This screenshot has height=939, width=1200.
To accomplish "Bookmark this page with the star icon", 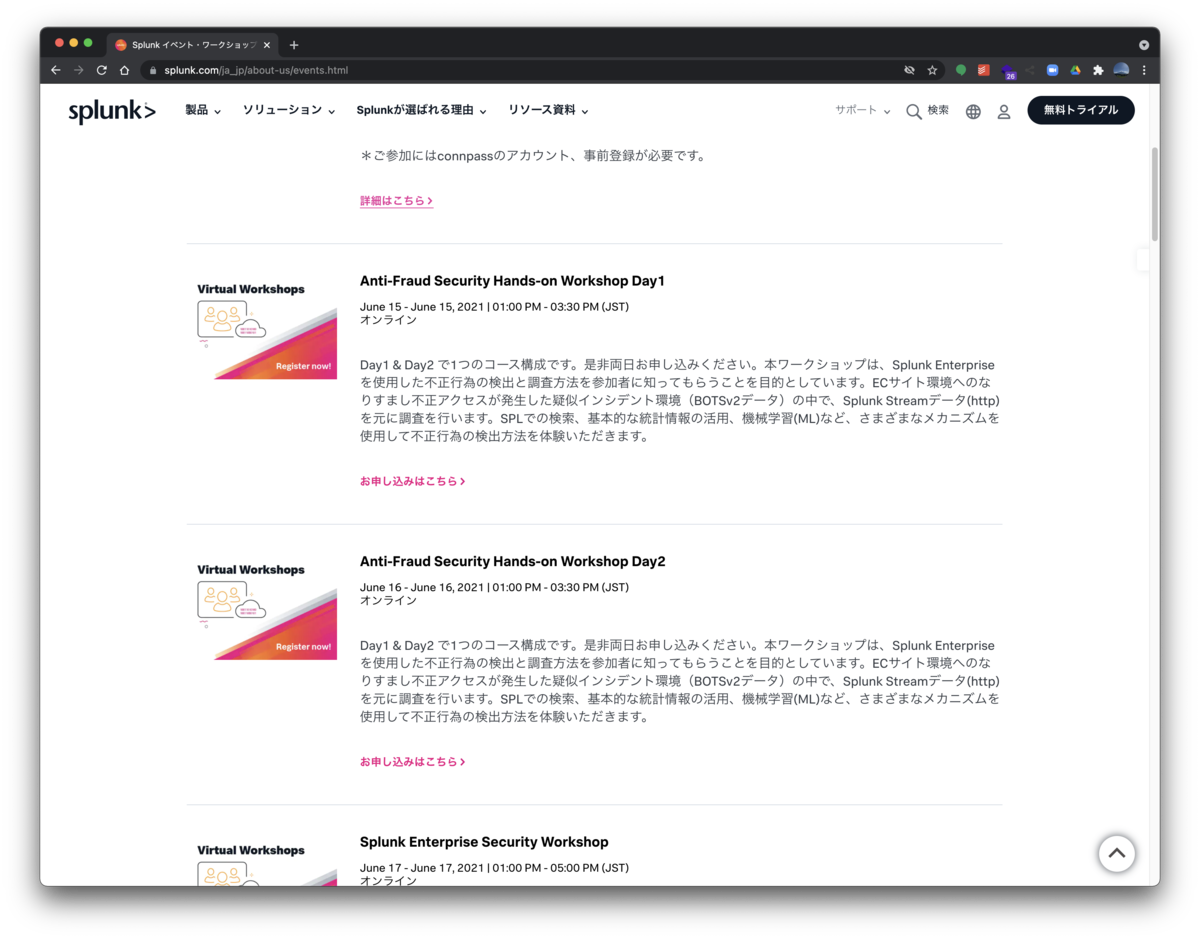I will point(932,70).
